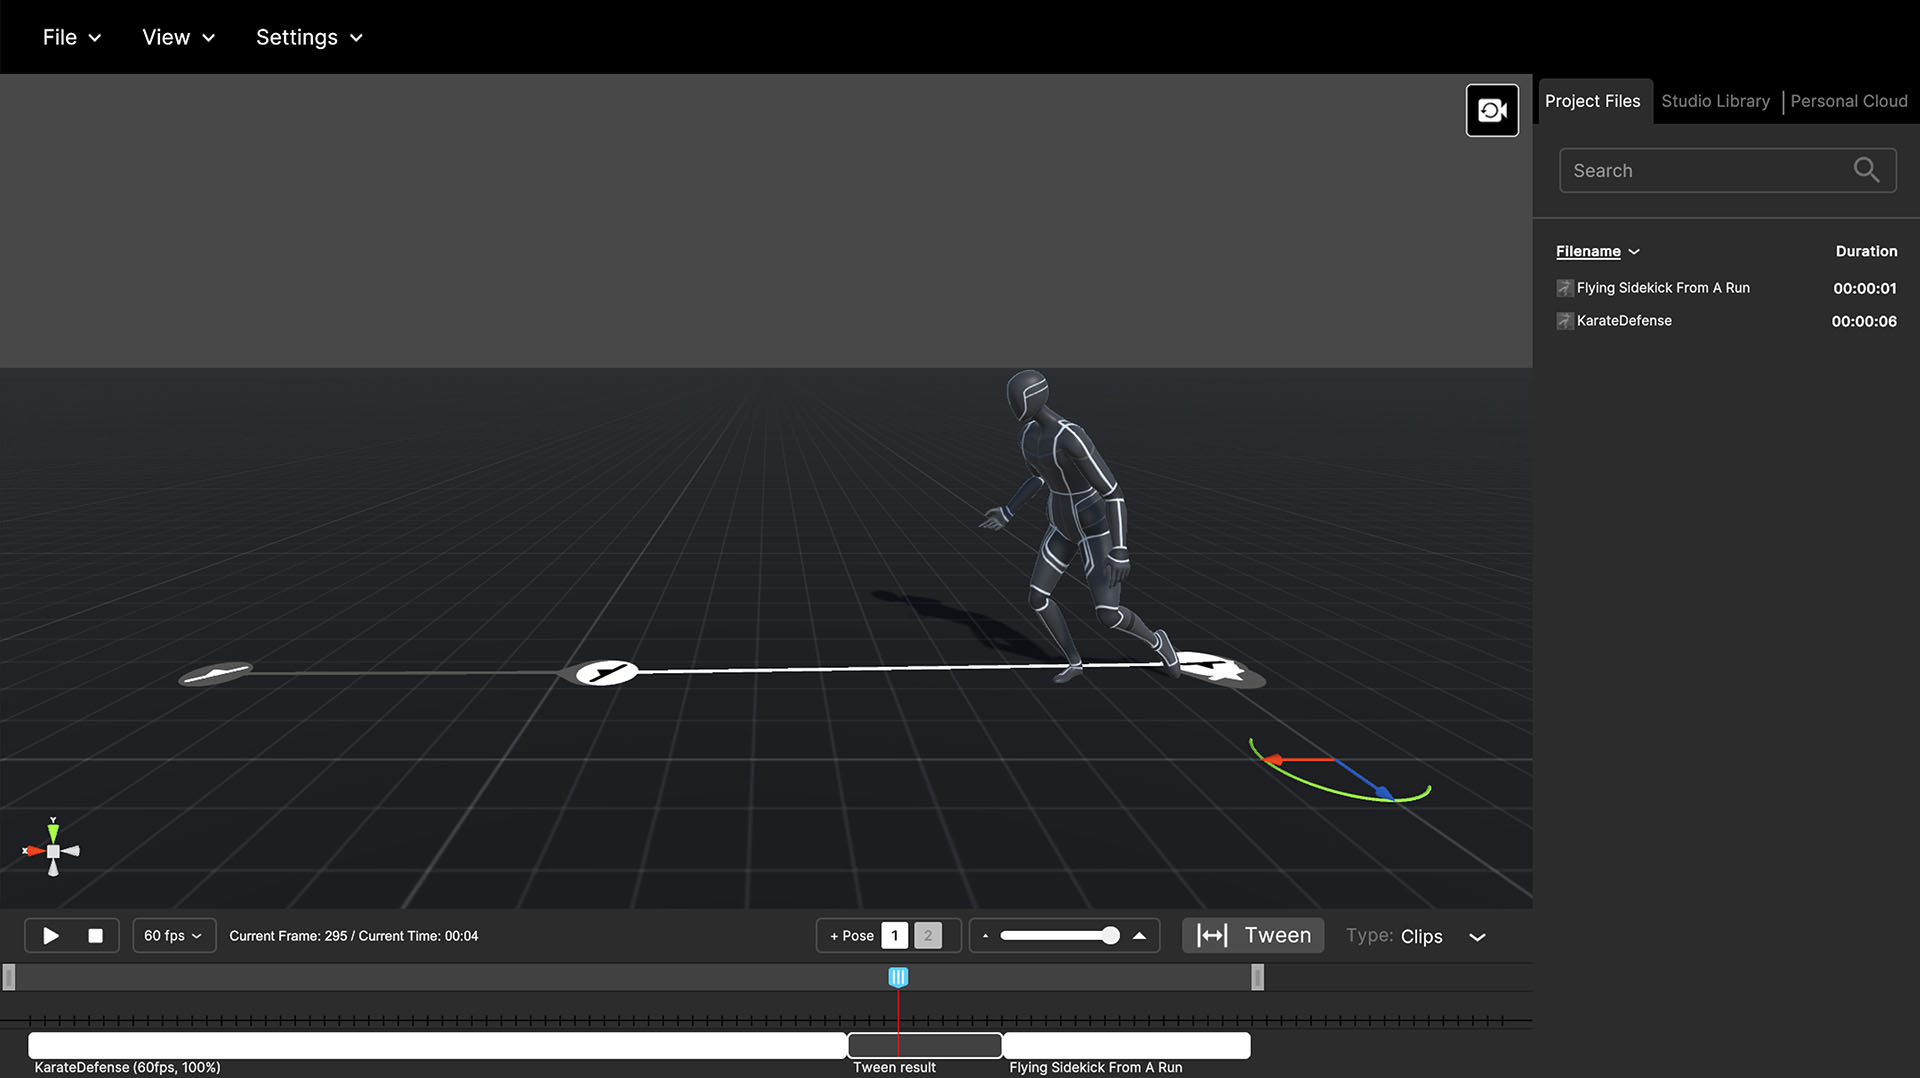Image resolution: width=1920 pixels, height=1078 pixels.
Task: Click the timeline zoom slider handle
Action: [1109, 936]
